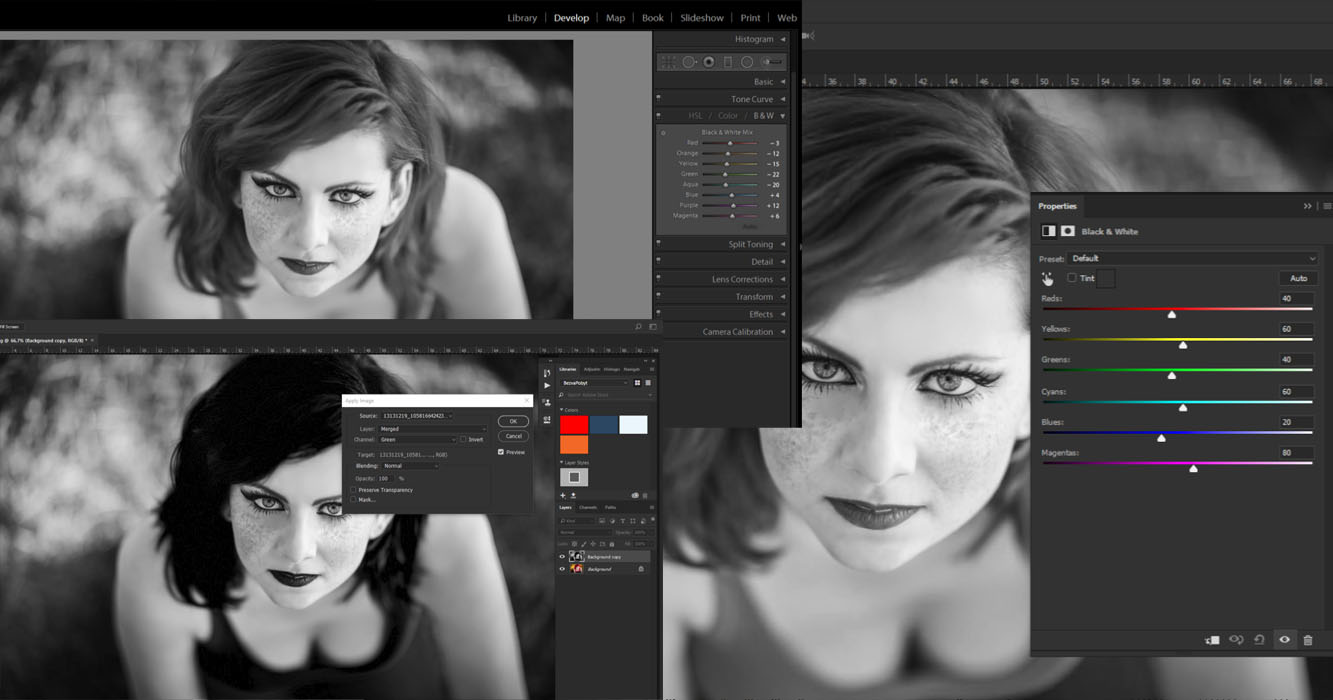
Task: Select the red color swatch in Libraries
Action: tap(574, 425)
